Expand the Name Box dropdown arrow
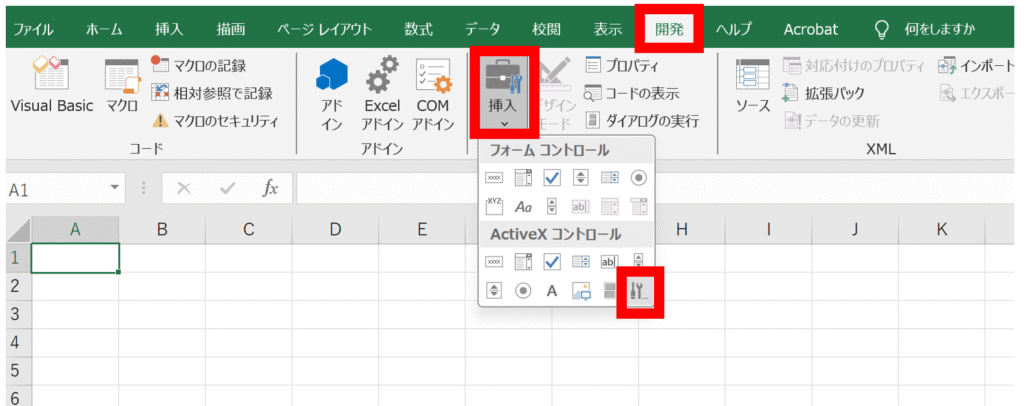The height and width of the screenshot is (406, 1024). 116,188
